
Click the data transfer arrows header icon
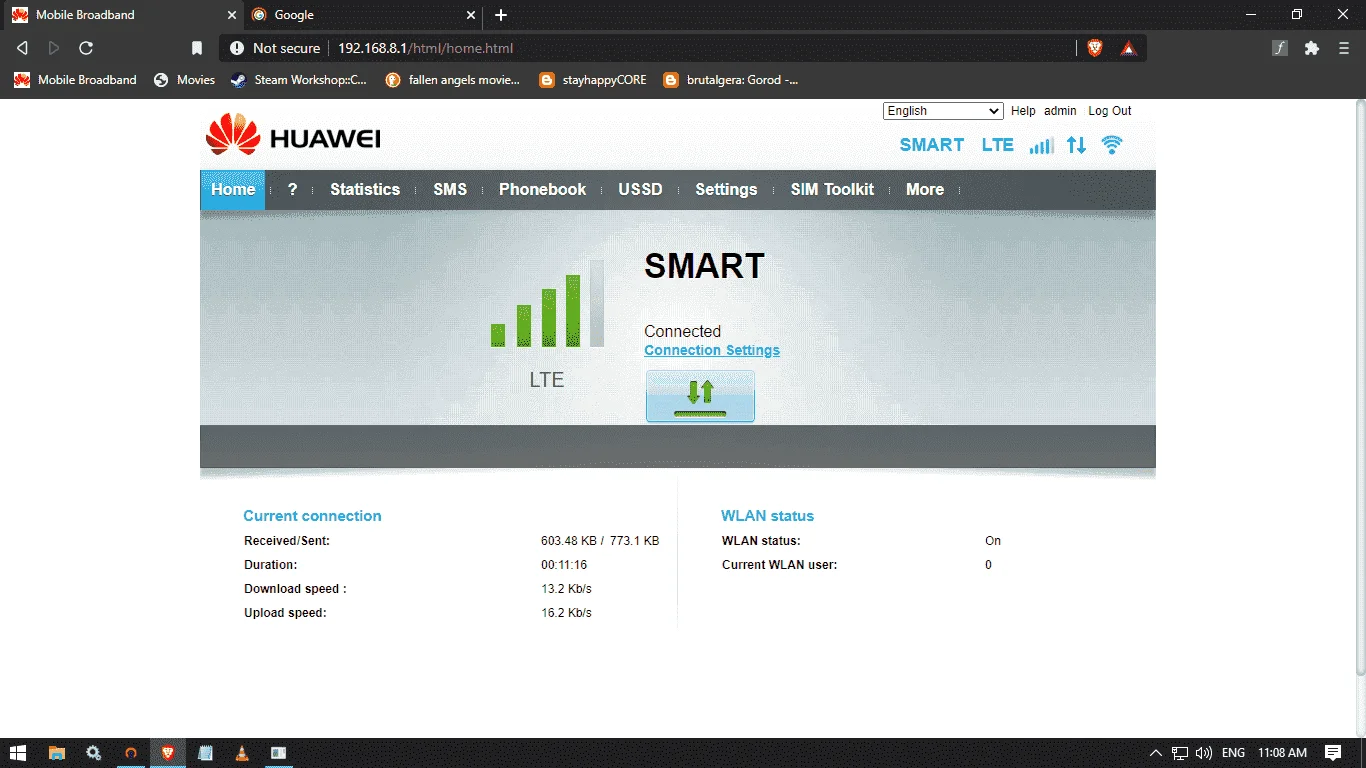1076,145
